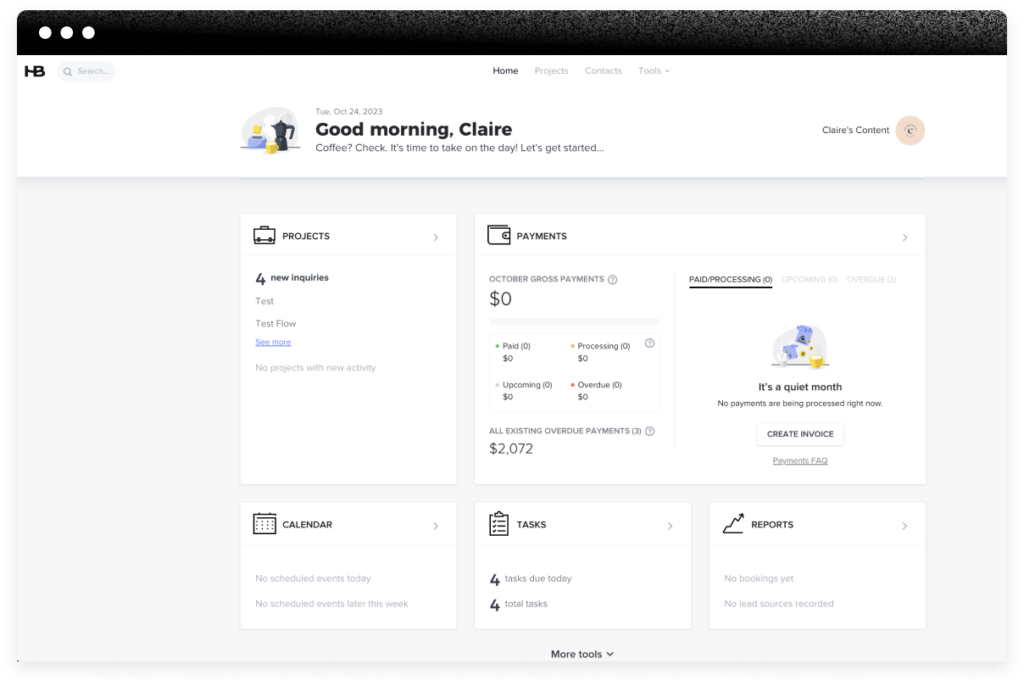The image size is (1024, 686).
Task: Click the Projects briefcase icon
Action: 264,236
